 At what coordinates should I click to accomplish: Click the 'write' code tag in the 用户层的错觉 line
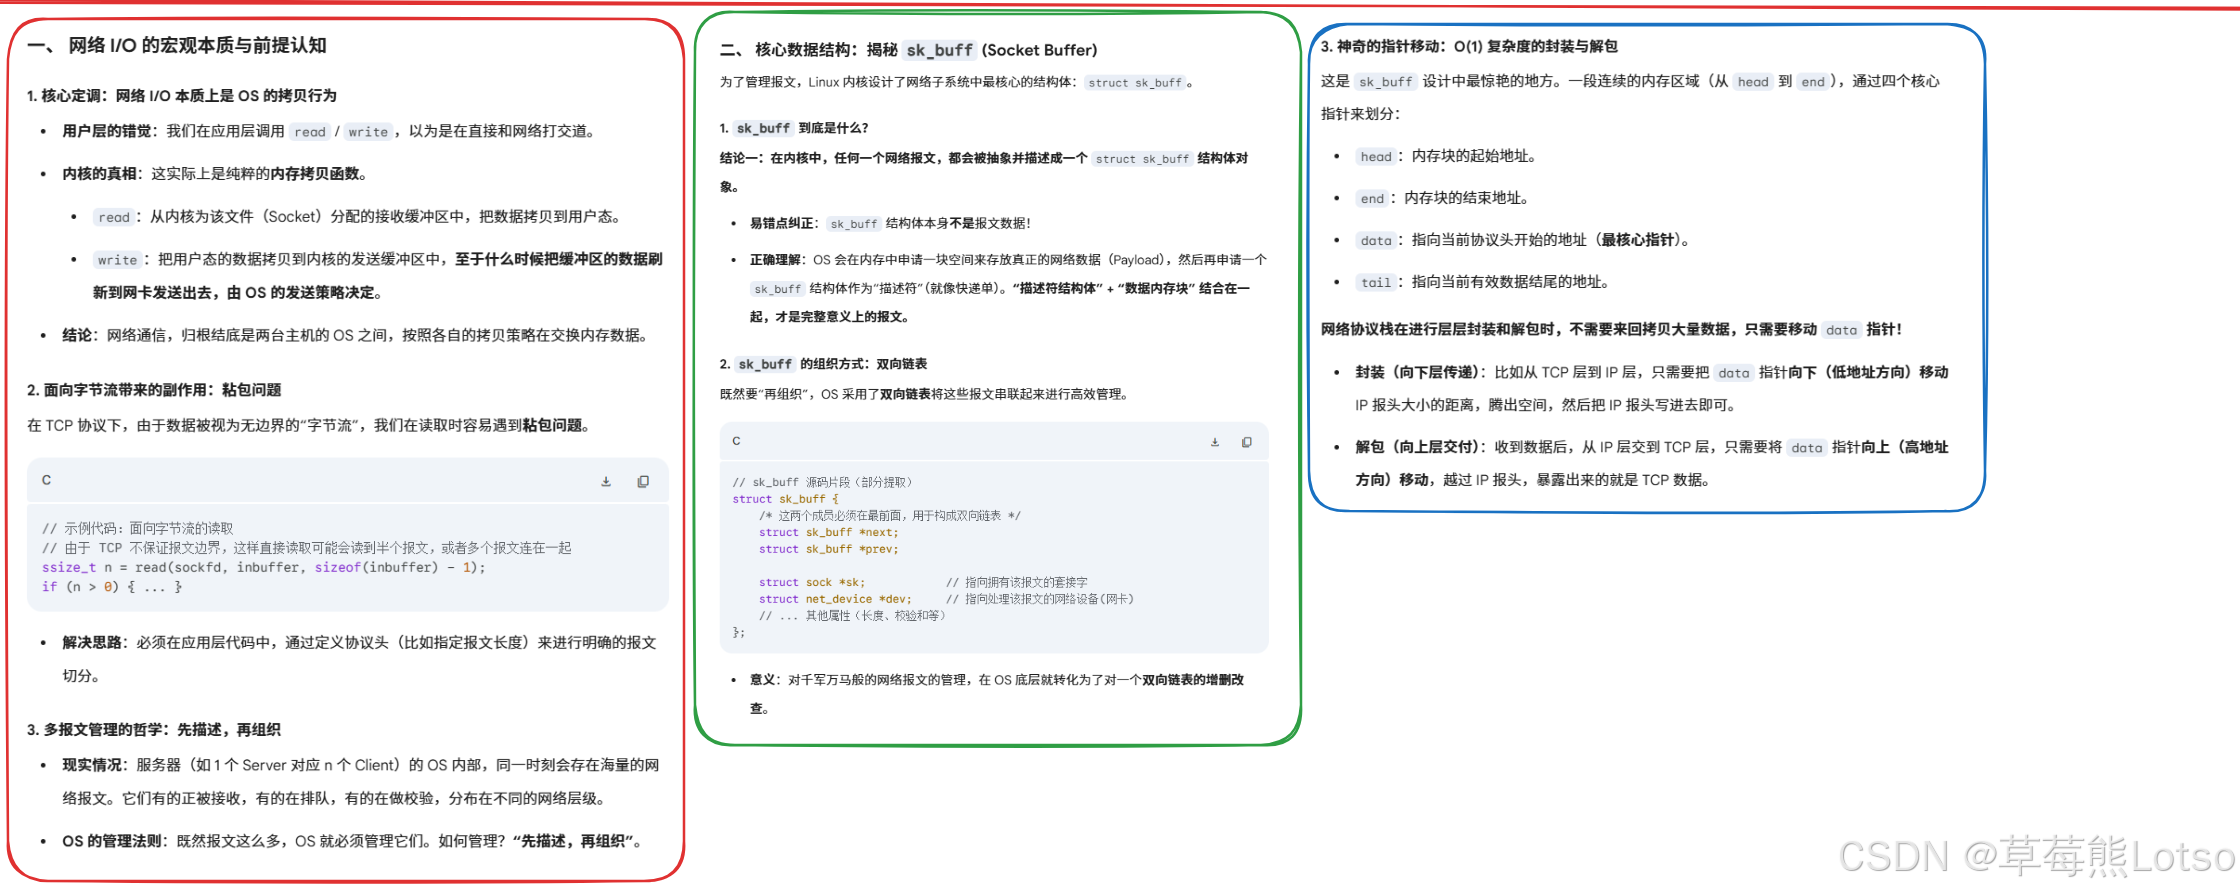coord(368,131)
